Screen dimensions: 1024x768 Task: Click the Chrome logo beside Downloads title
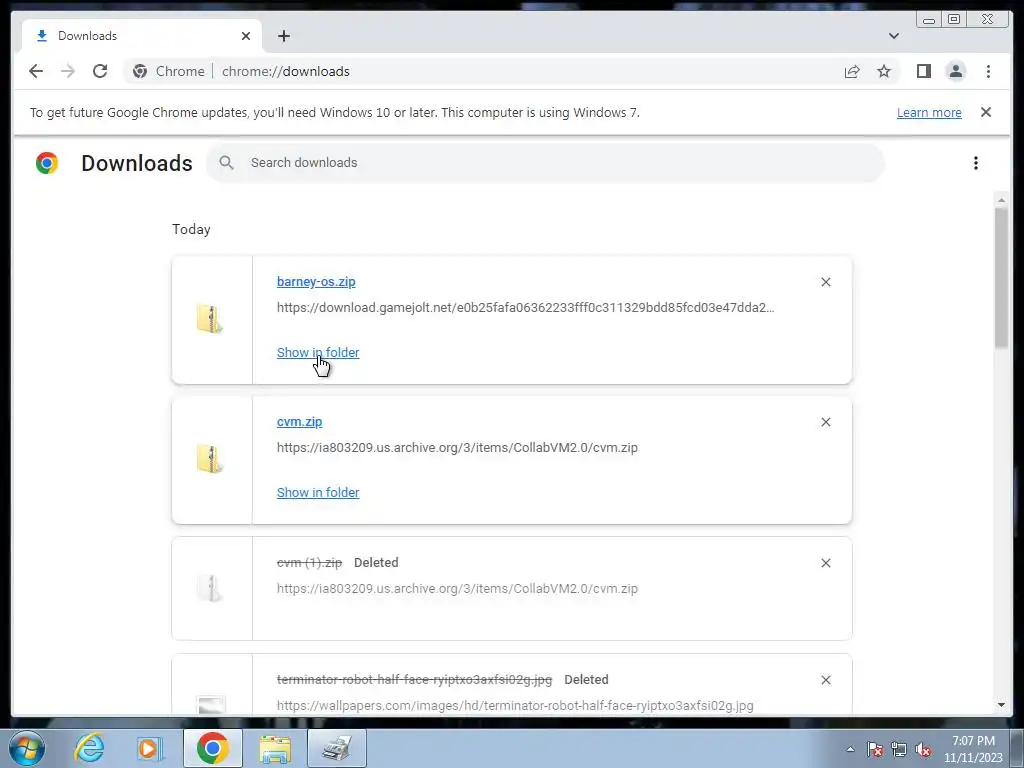47,163
